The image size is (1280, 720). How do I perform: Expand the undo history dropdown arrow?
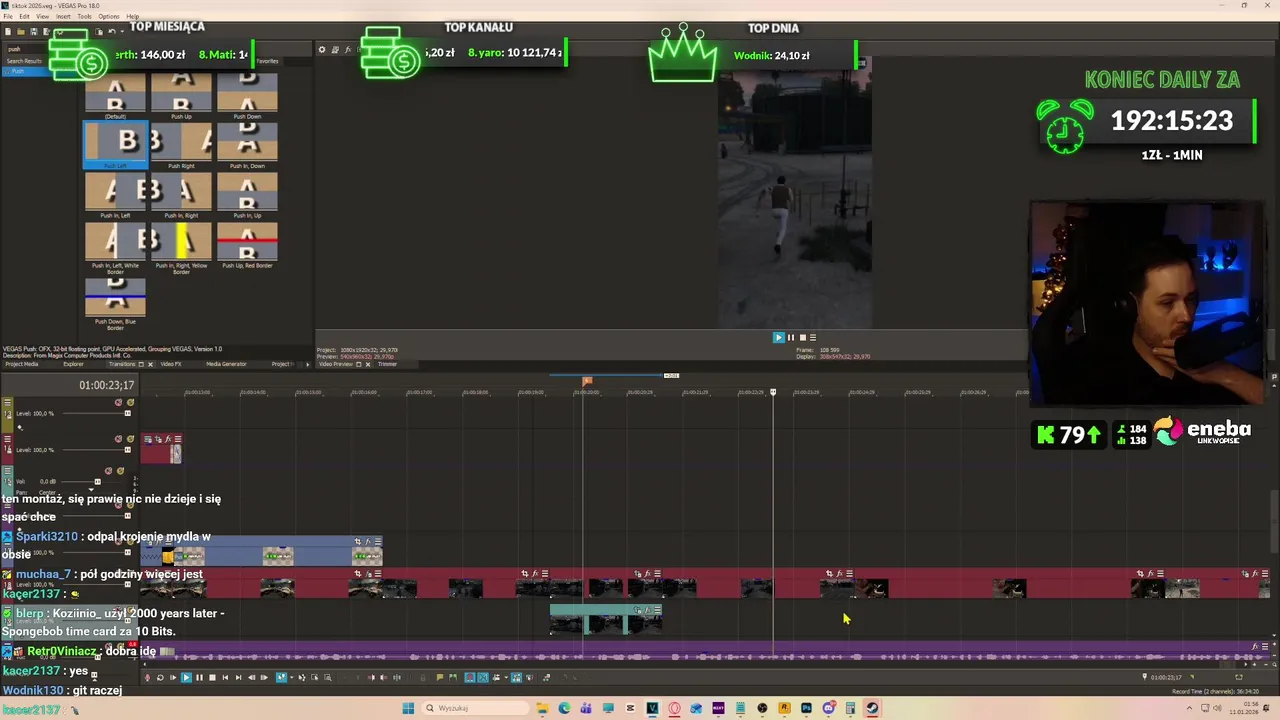pyautogui.click(x=122, y=31)
